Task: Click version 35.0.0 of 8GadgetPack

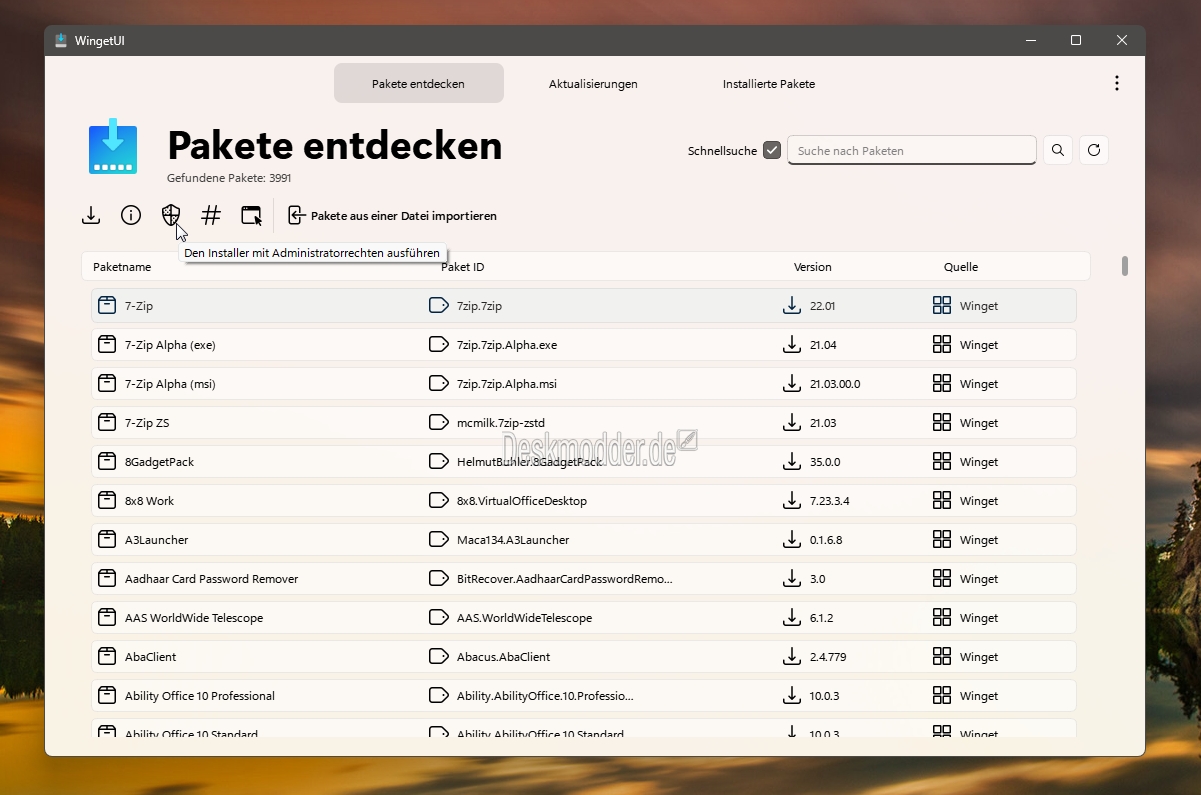Action: 825,462
